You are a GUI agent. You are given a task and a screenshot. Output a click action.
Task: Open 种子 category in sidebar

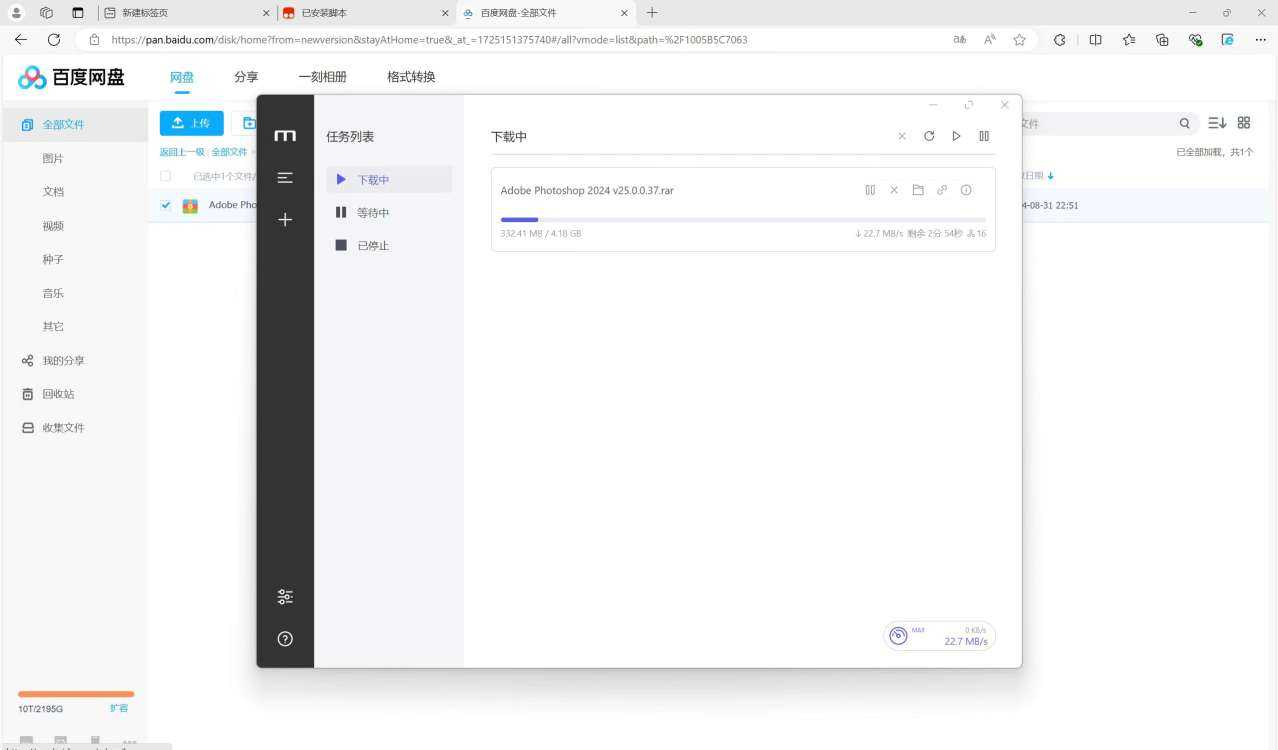53,260
